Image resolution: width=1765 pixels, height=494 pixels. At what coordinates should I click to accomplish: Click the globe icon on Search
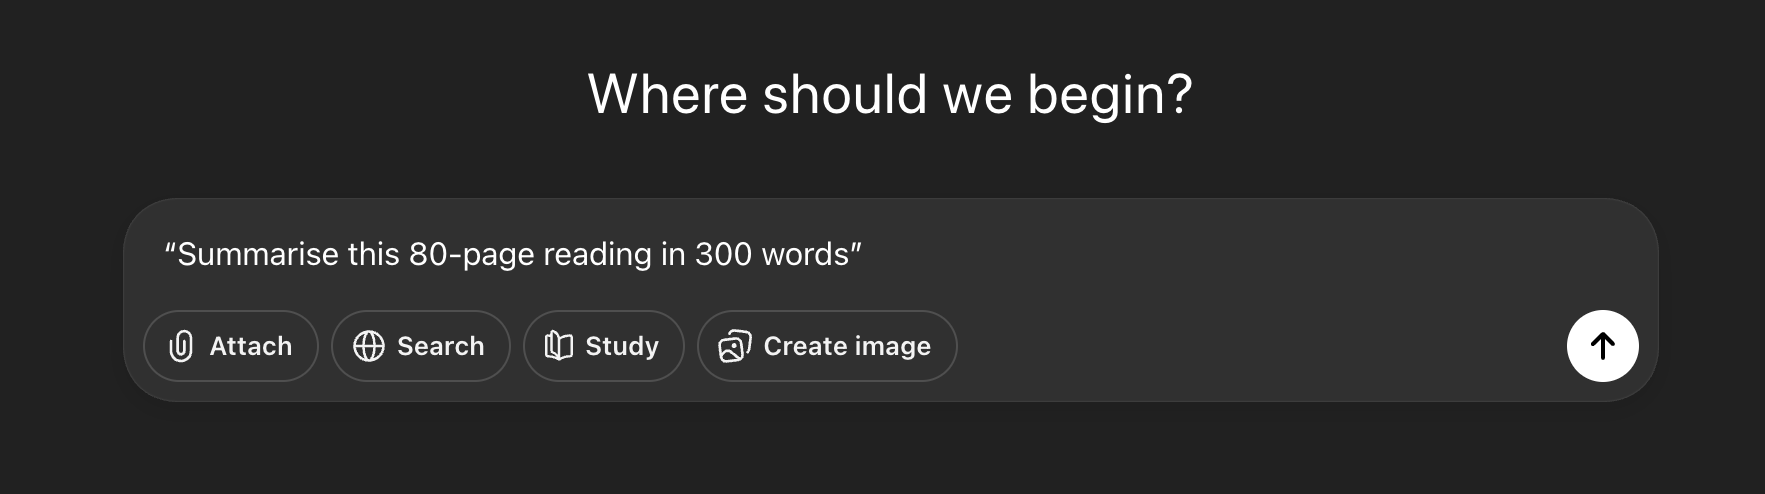(369, 346)
